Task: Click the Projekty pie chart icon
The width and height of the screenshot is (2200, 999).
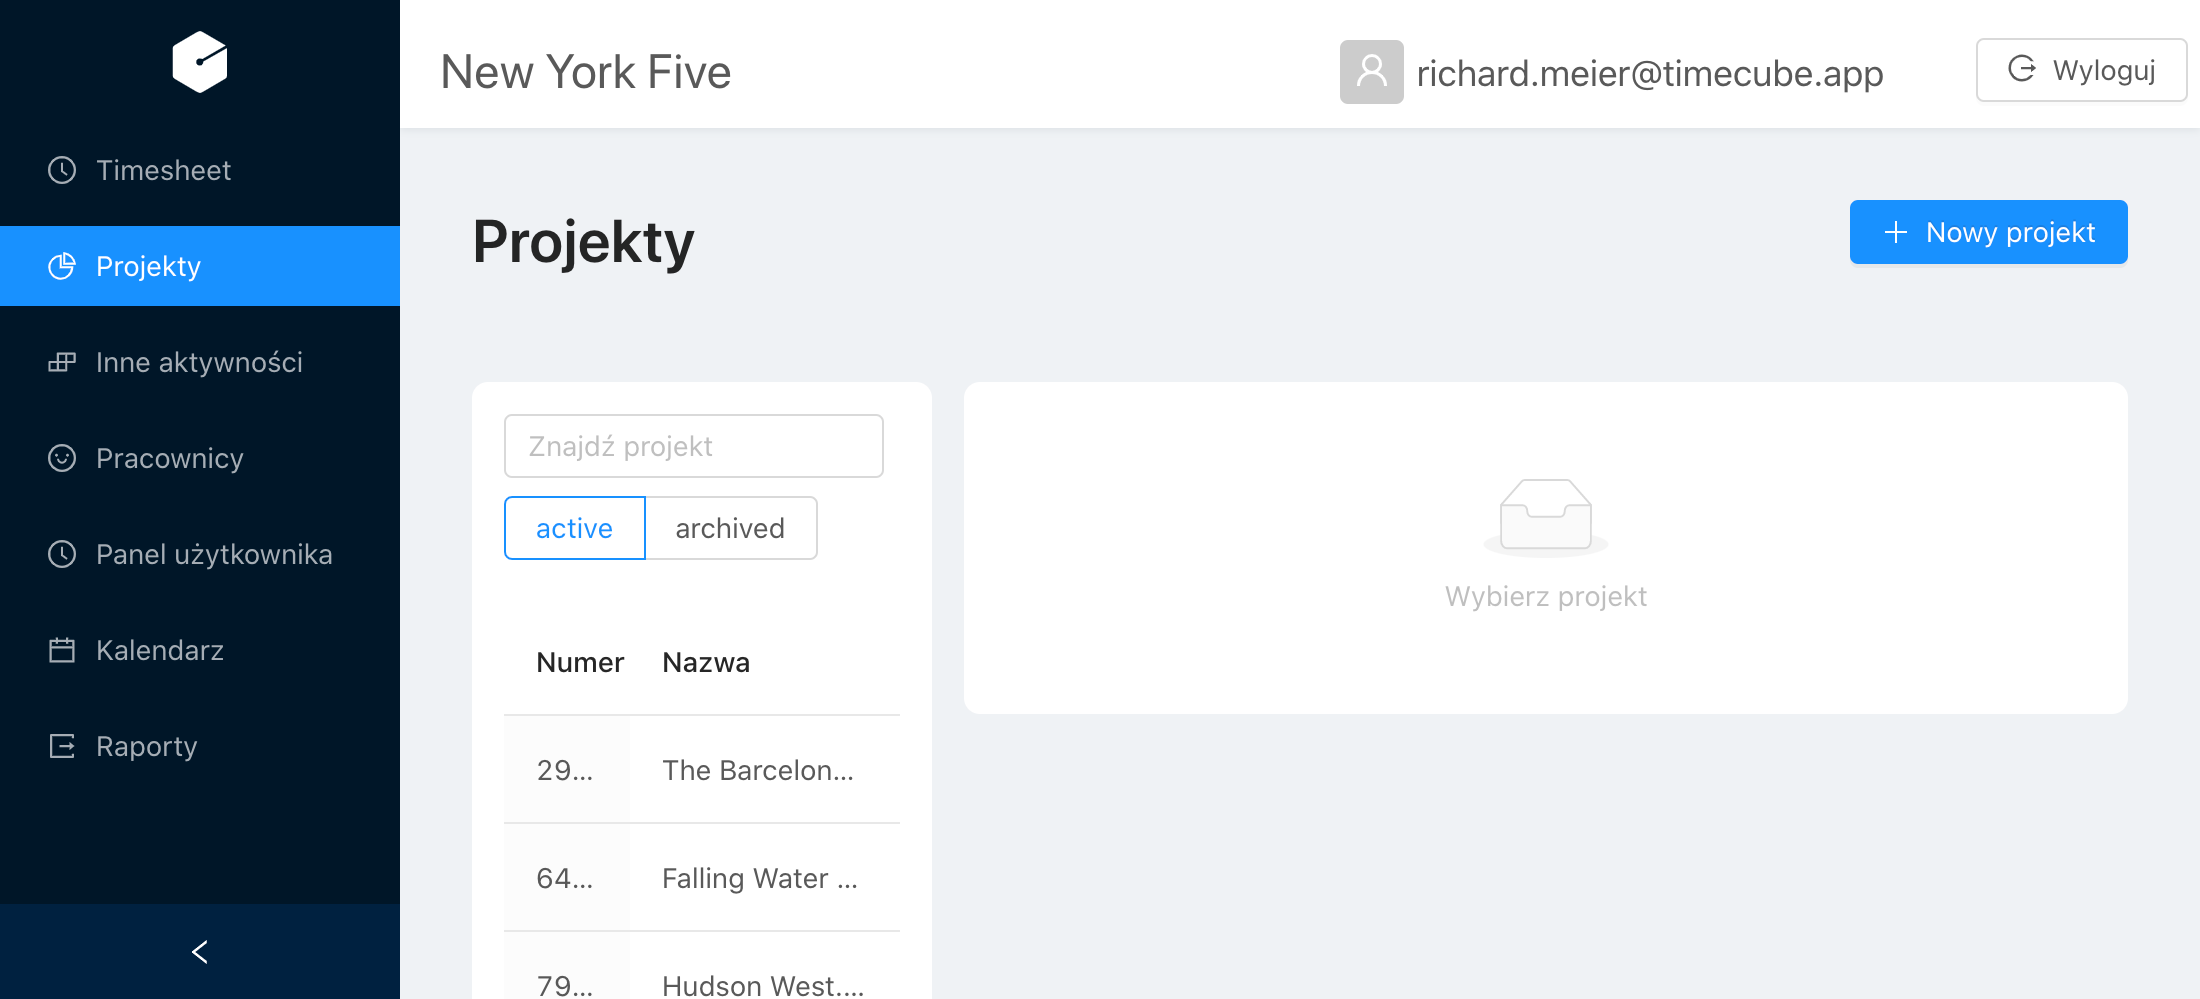Action: pos(62,266)
